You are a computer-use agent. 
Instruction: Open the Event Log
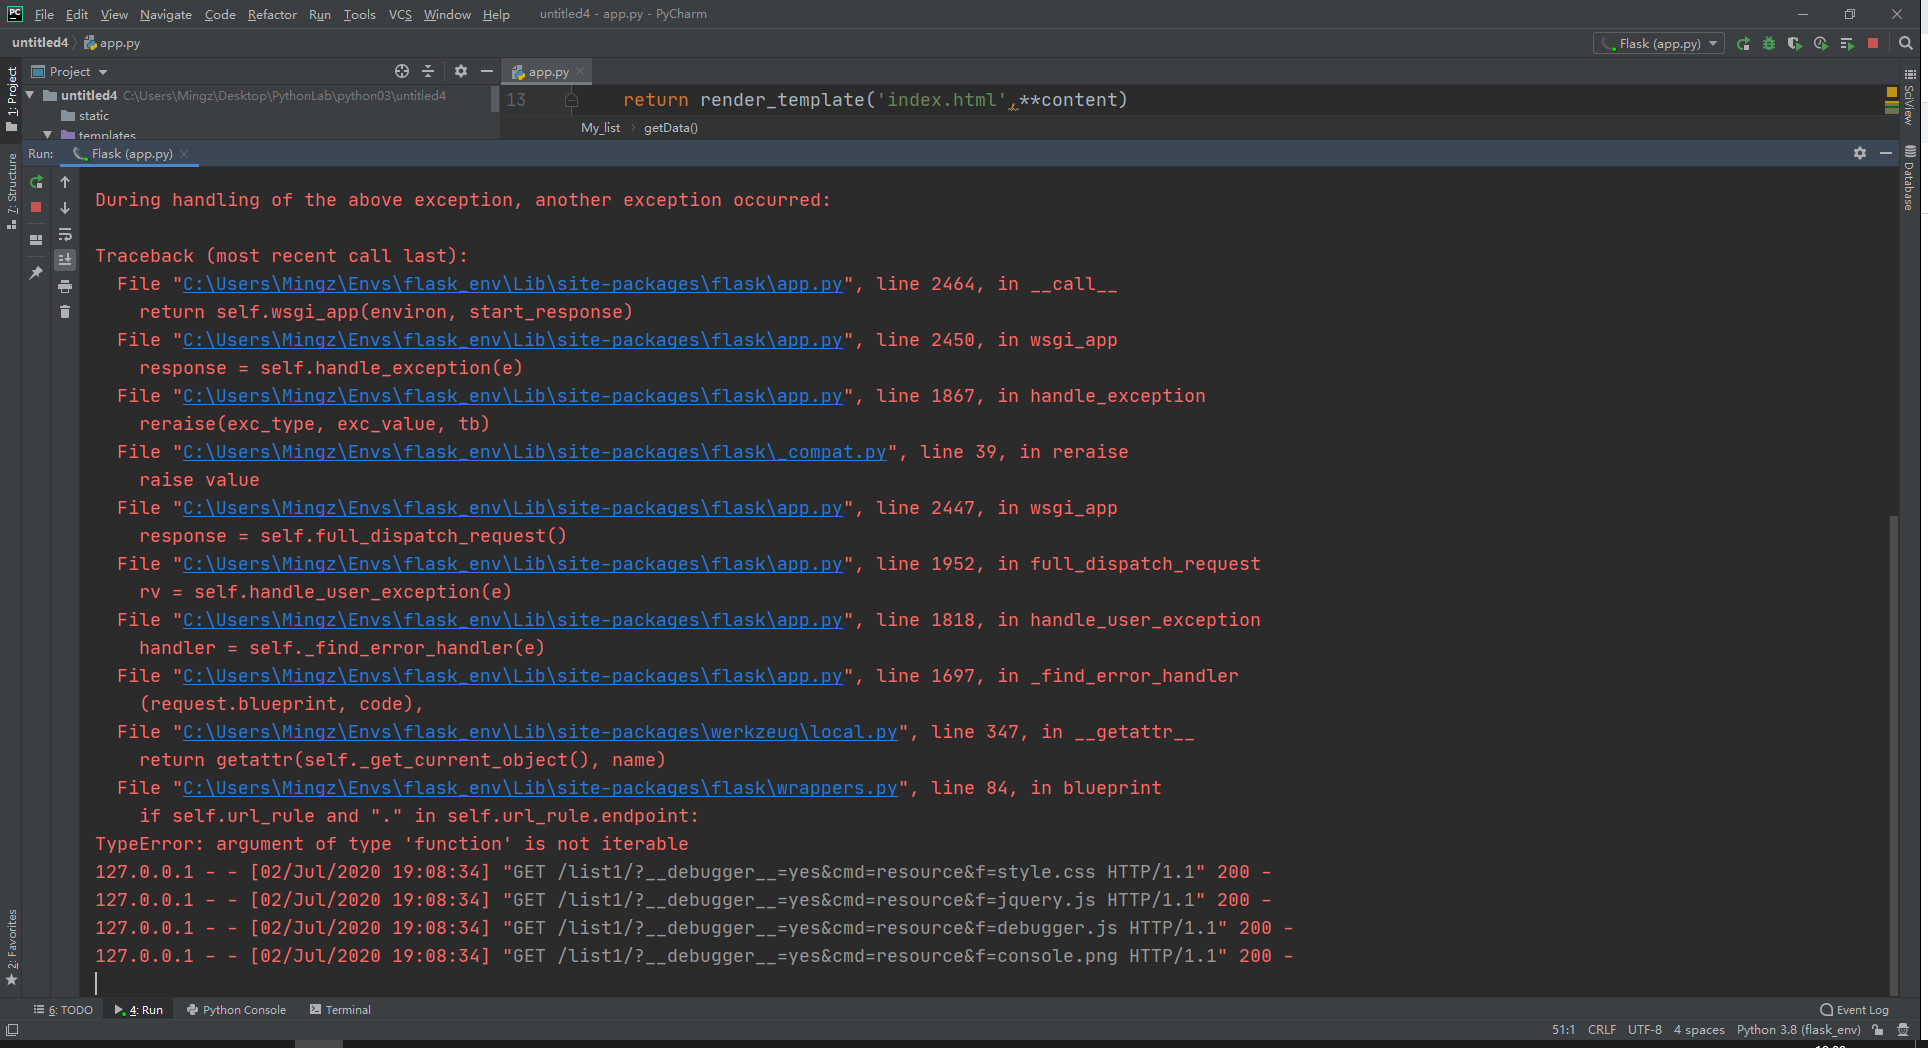click(1854, 1010)
